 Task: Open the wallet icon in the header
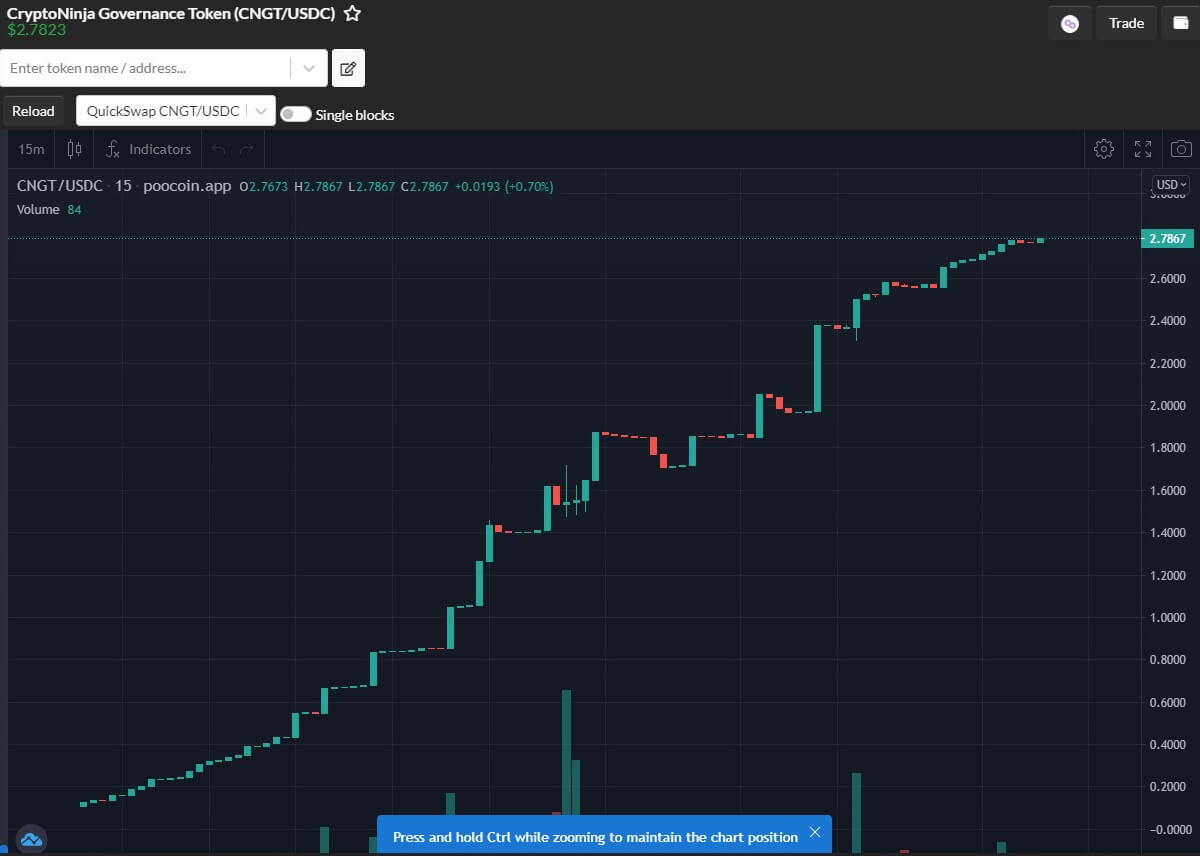[x=1180, y=23]
